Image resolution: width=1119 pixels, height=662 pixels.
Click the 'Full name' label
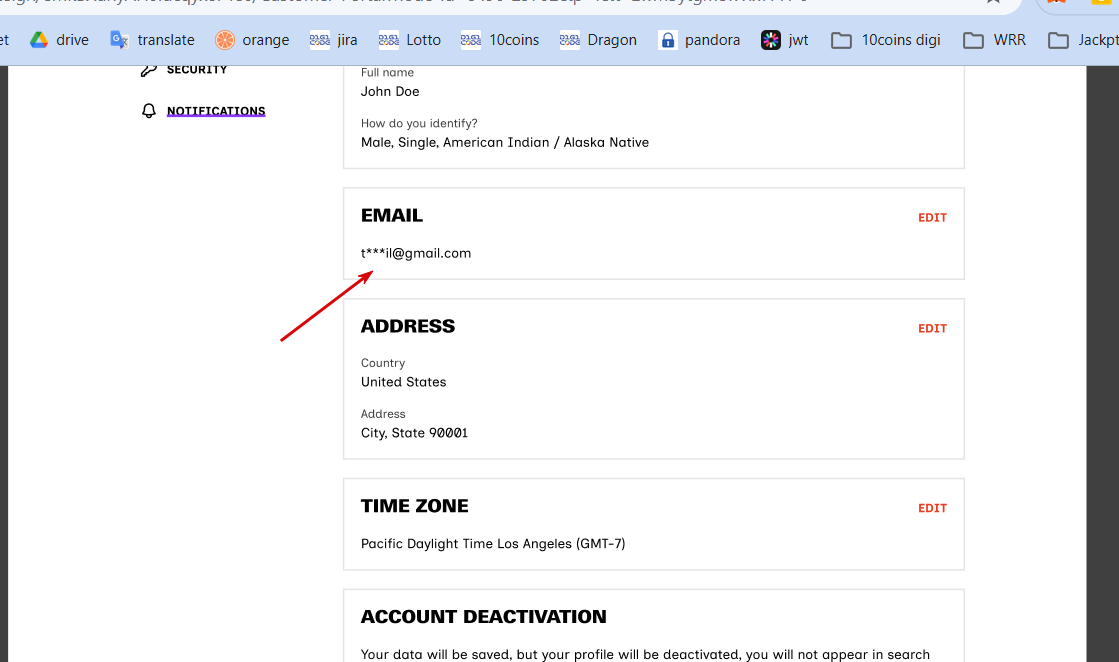click(387, 72)
